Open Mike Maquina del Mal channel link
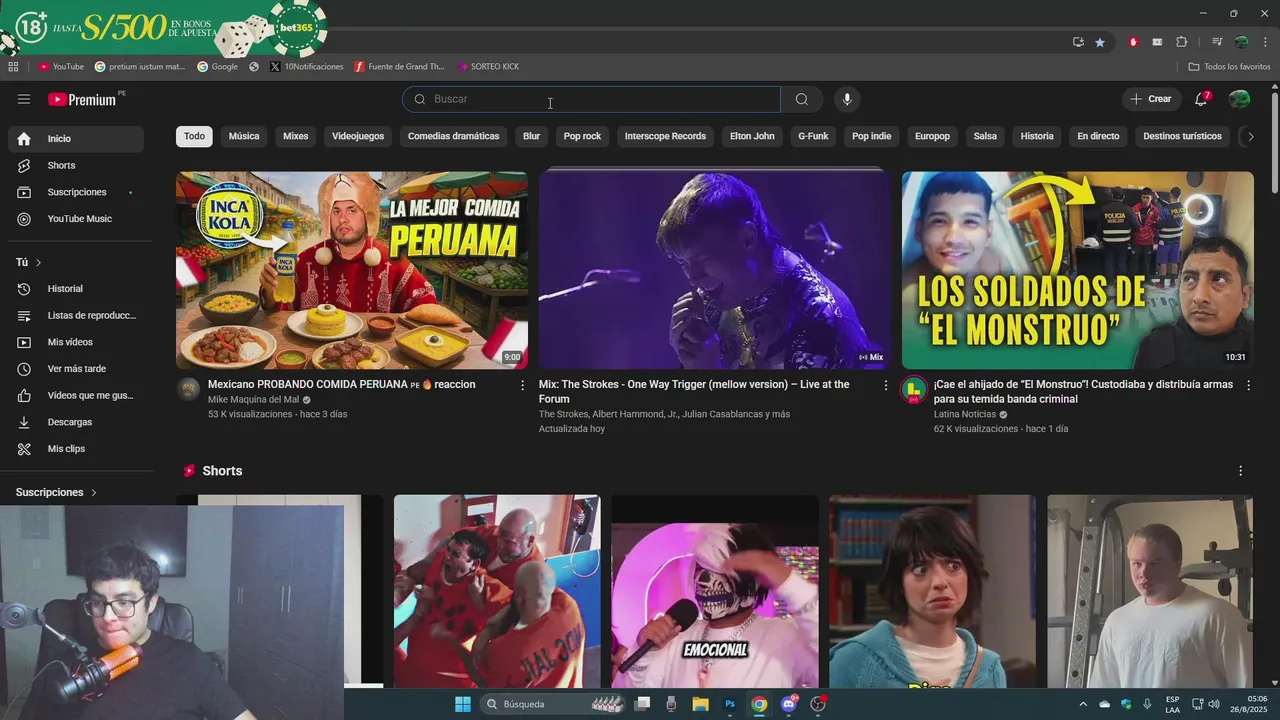This screenshot has height=720, width=1280. click(253, 399)
